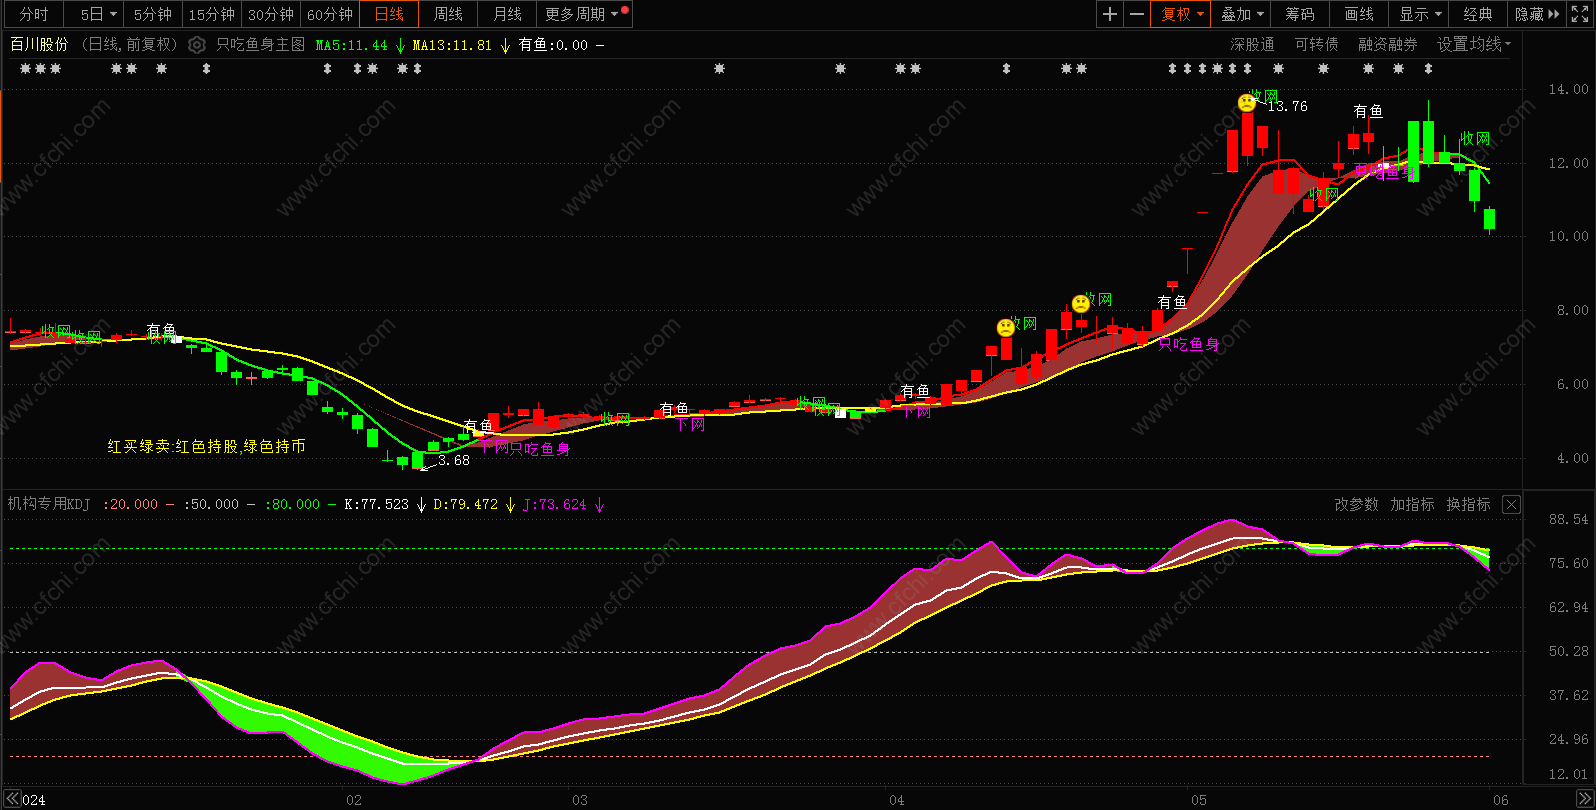Click the MA5:11.44 value label
The image size is (1596, 810).
click(351, 45)
